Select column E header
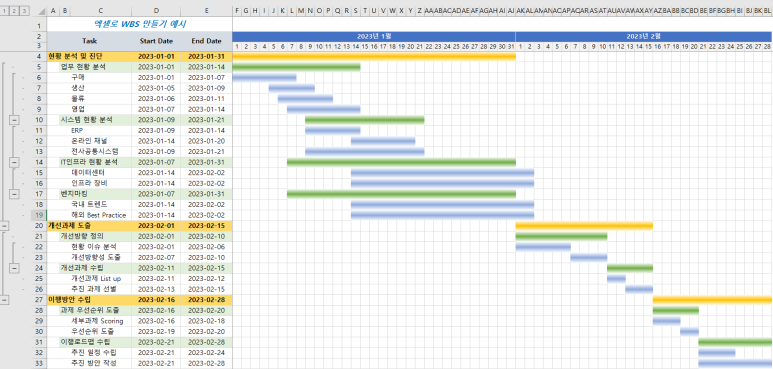The height and width of the screenshot is (369, 773). point(207,11)
